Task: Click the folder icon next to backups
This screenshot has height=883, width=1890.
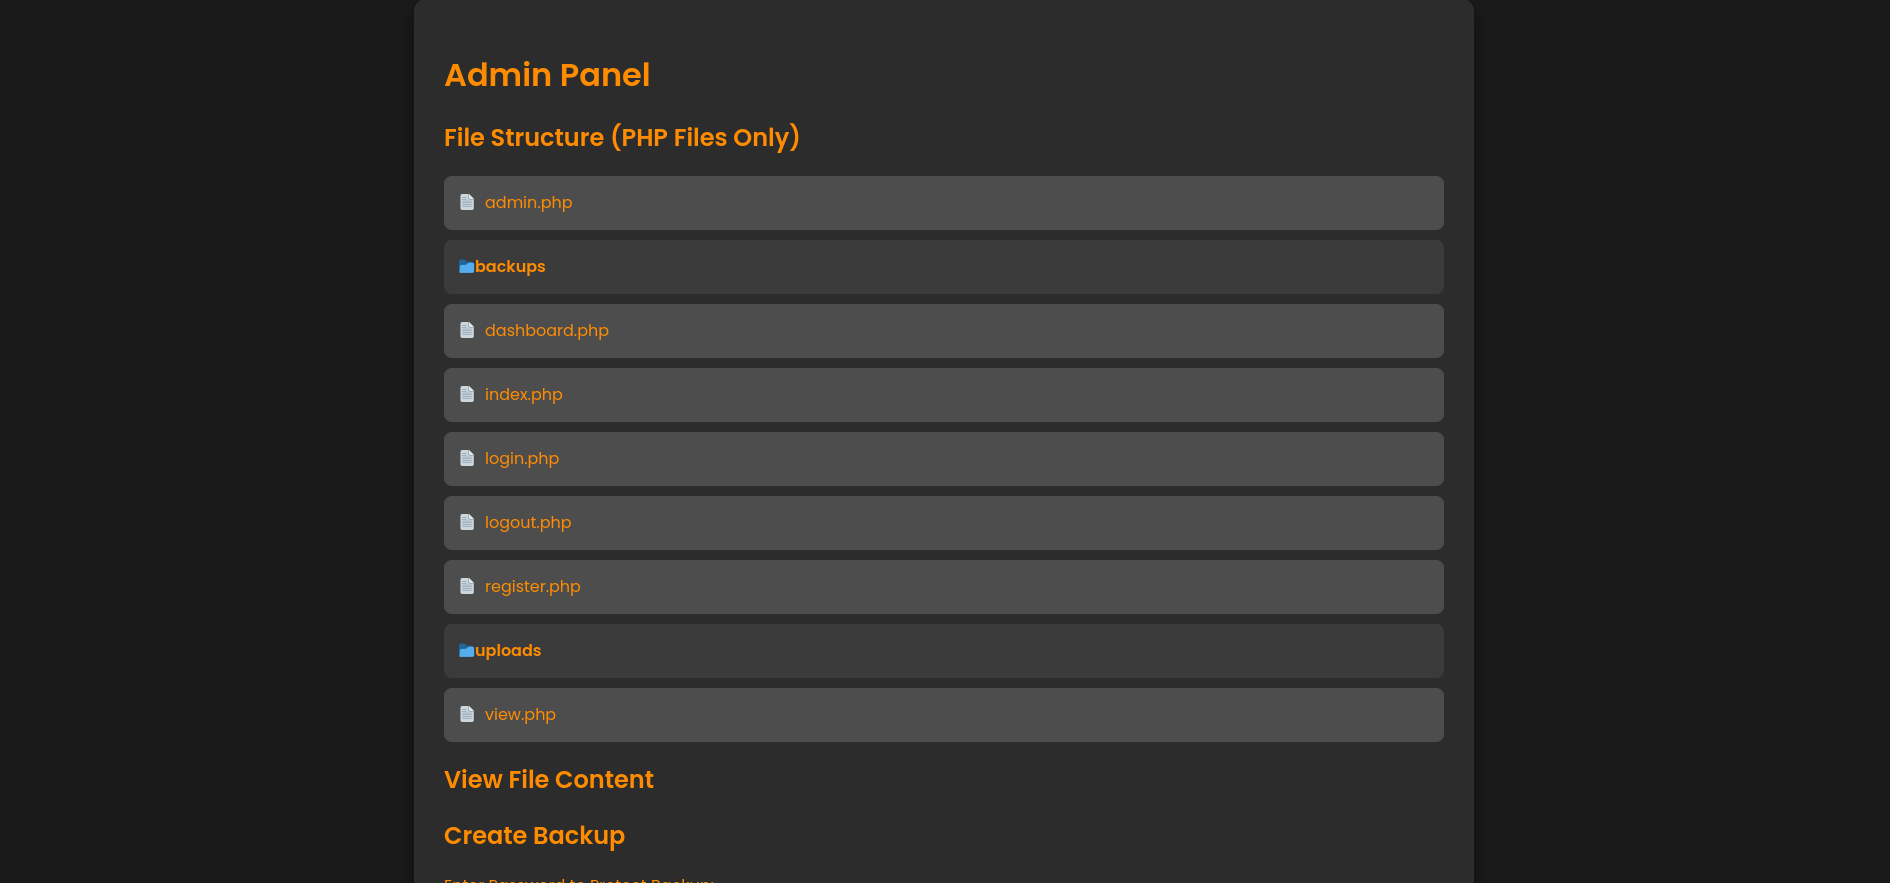Action: click(466, 267)
